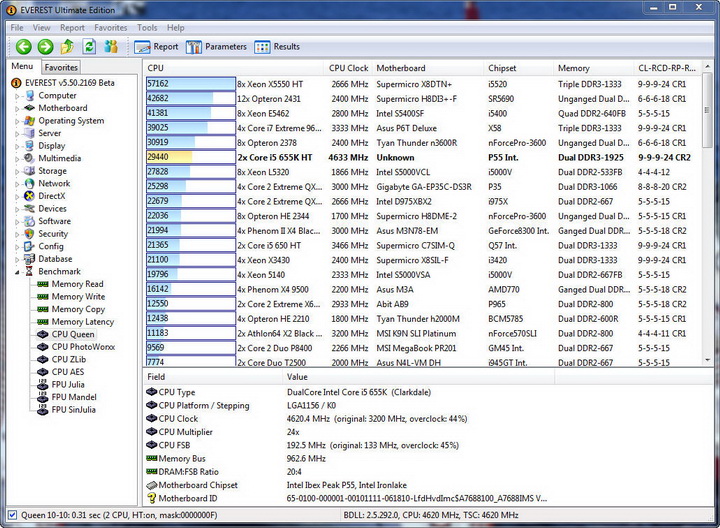Select CPU AES benchmark icon
The image size is (720, 528).
(x=43, y=372)
